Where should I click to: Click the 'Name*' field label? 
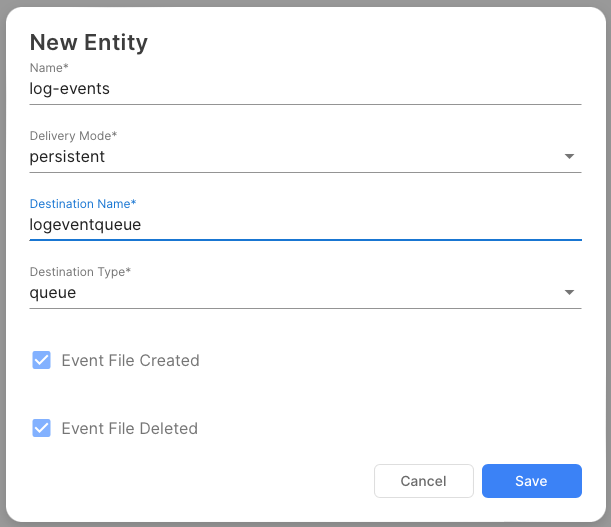click(46, 67)
